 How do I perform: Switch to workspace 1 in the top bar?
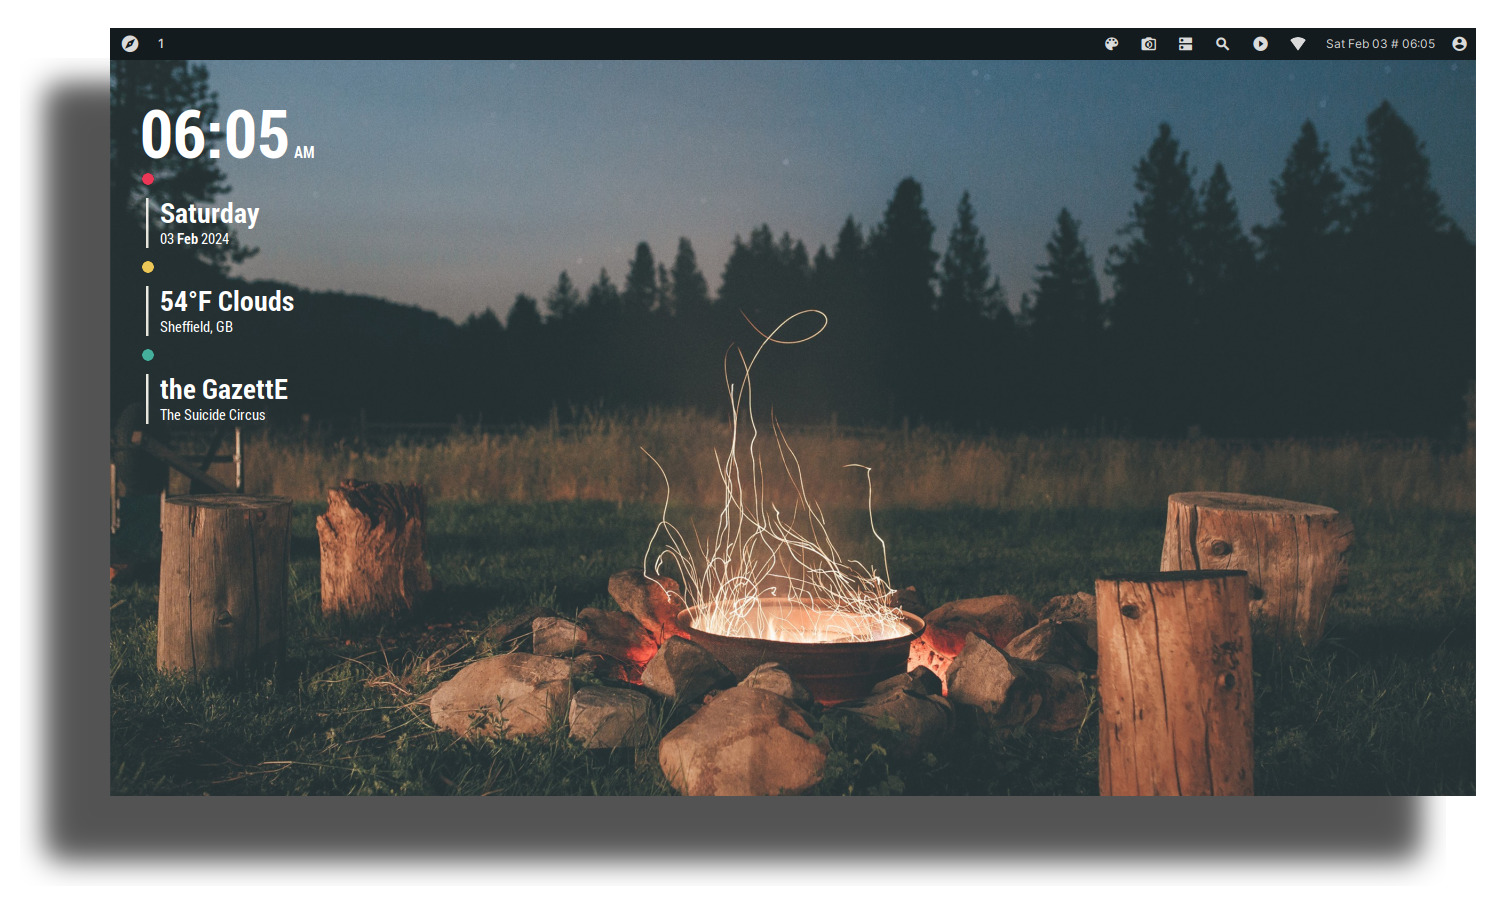click(x=161, y=44)
